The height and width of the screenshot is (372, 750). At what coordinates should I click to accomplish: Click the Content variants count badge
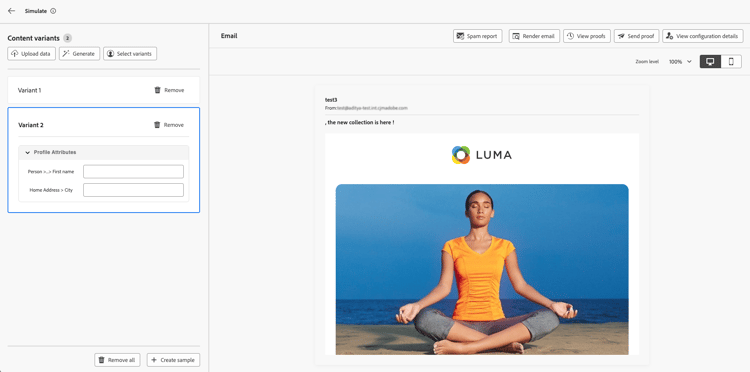[67, 38]
